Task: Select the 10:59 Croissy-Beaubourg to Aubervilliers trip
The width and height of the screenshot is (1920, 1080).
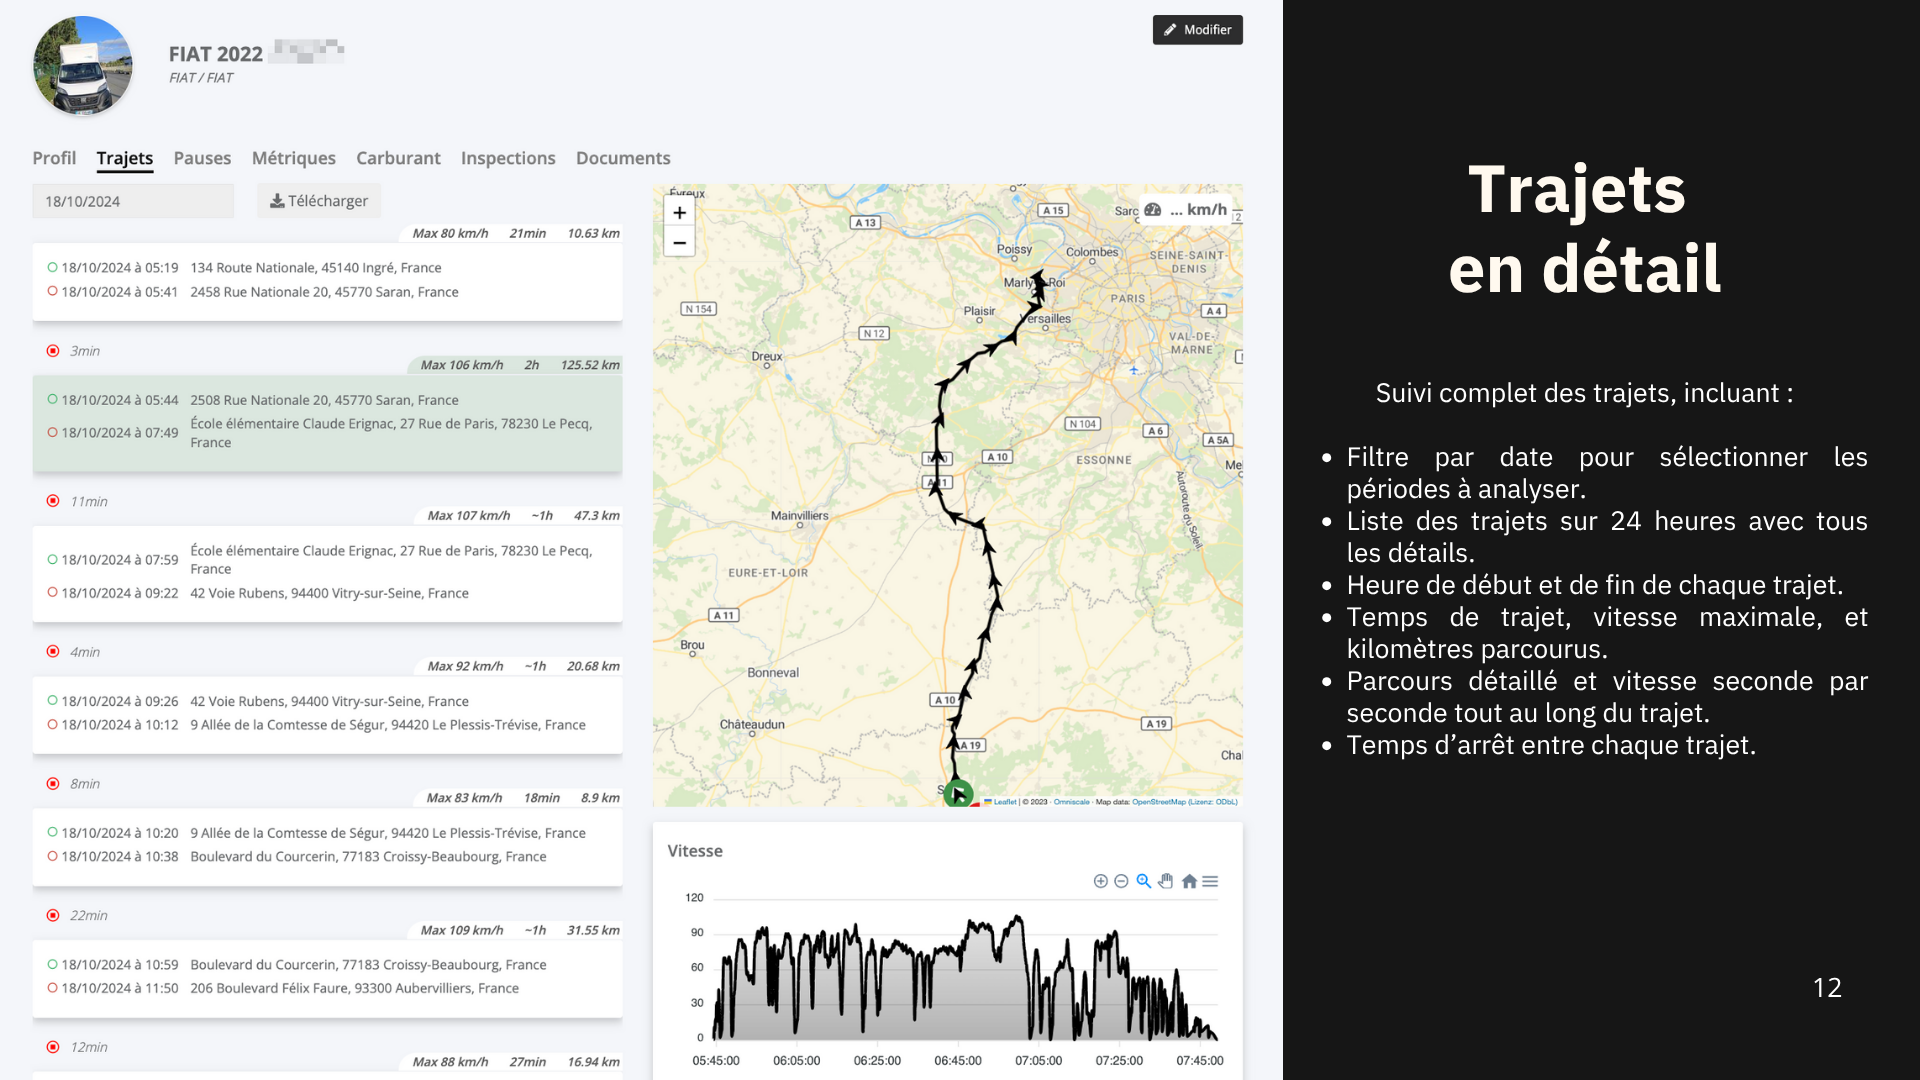Action: point(327,977)
